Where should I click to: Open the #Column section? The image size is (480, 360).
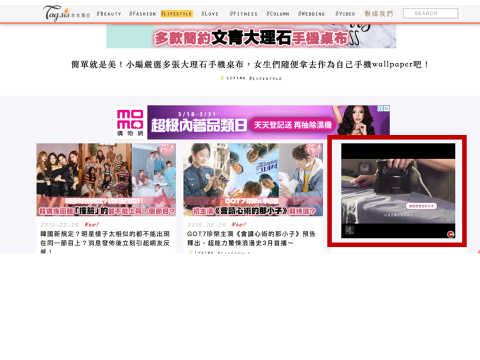tap(278, 14)
